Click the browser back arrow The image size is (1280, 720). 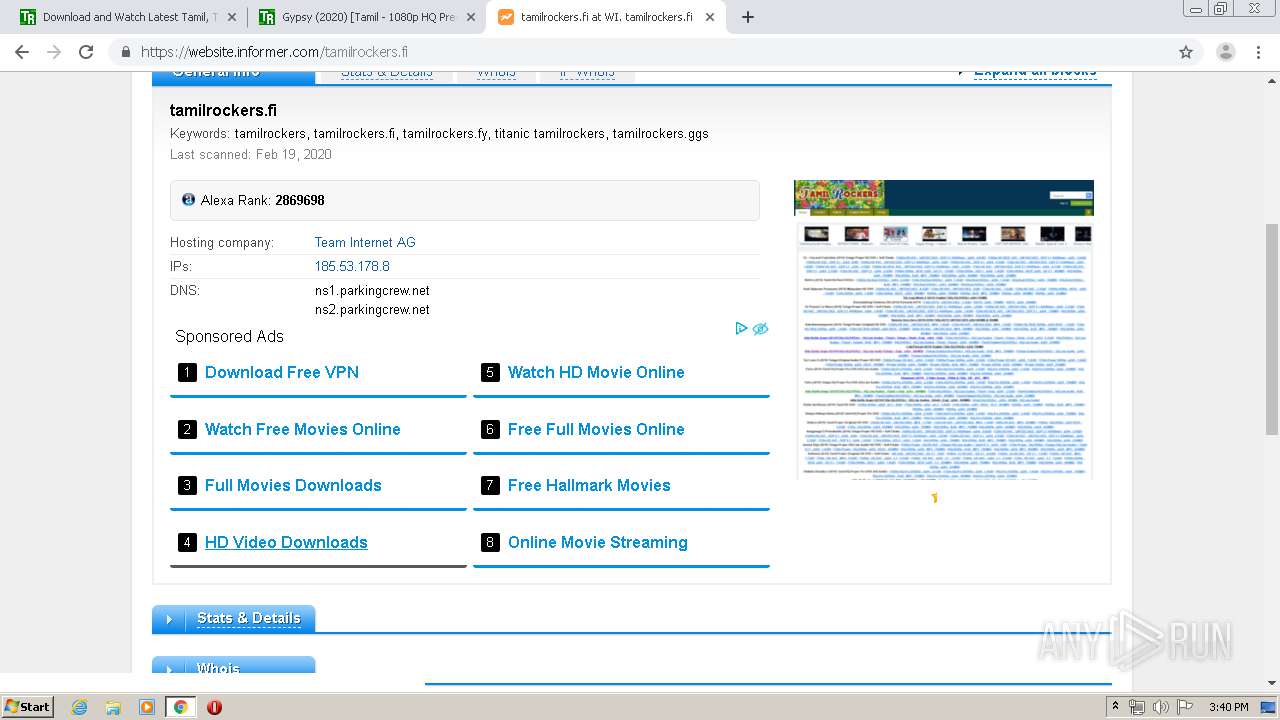point(22,52)
